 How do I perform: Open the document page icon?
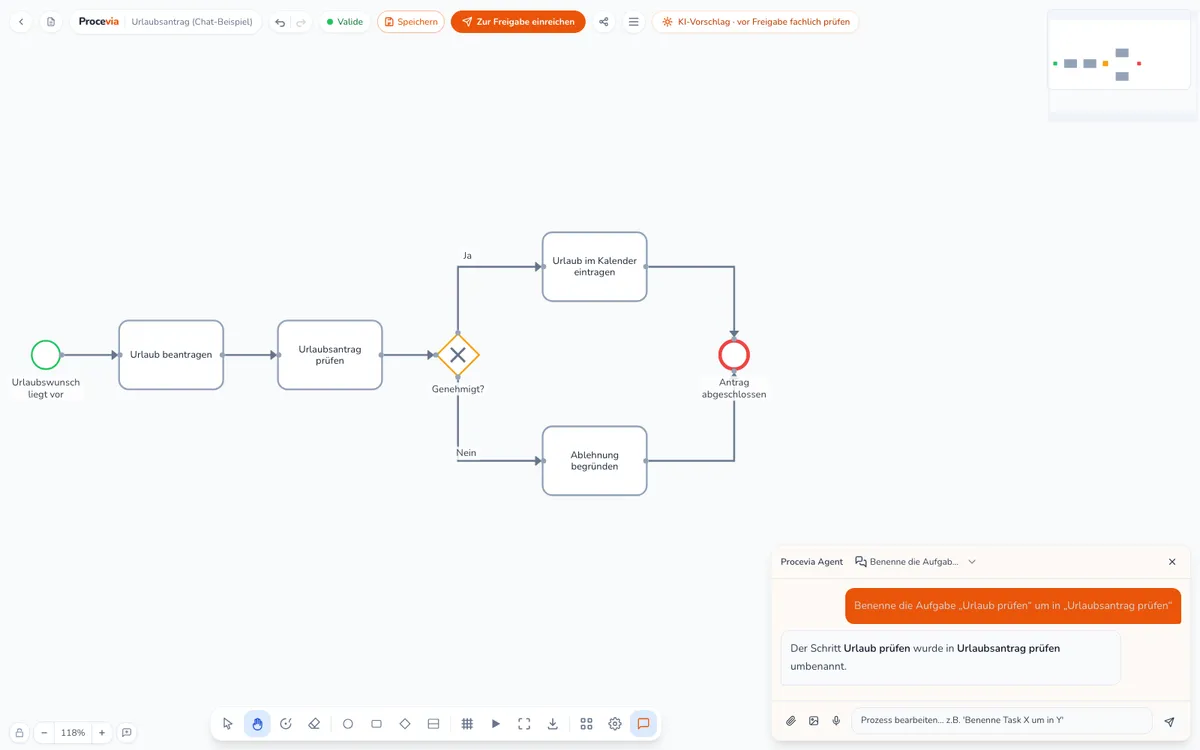tap(51, 22)
